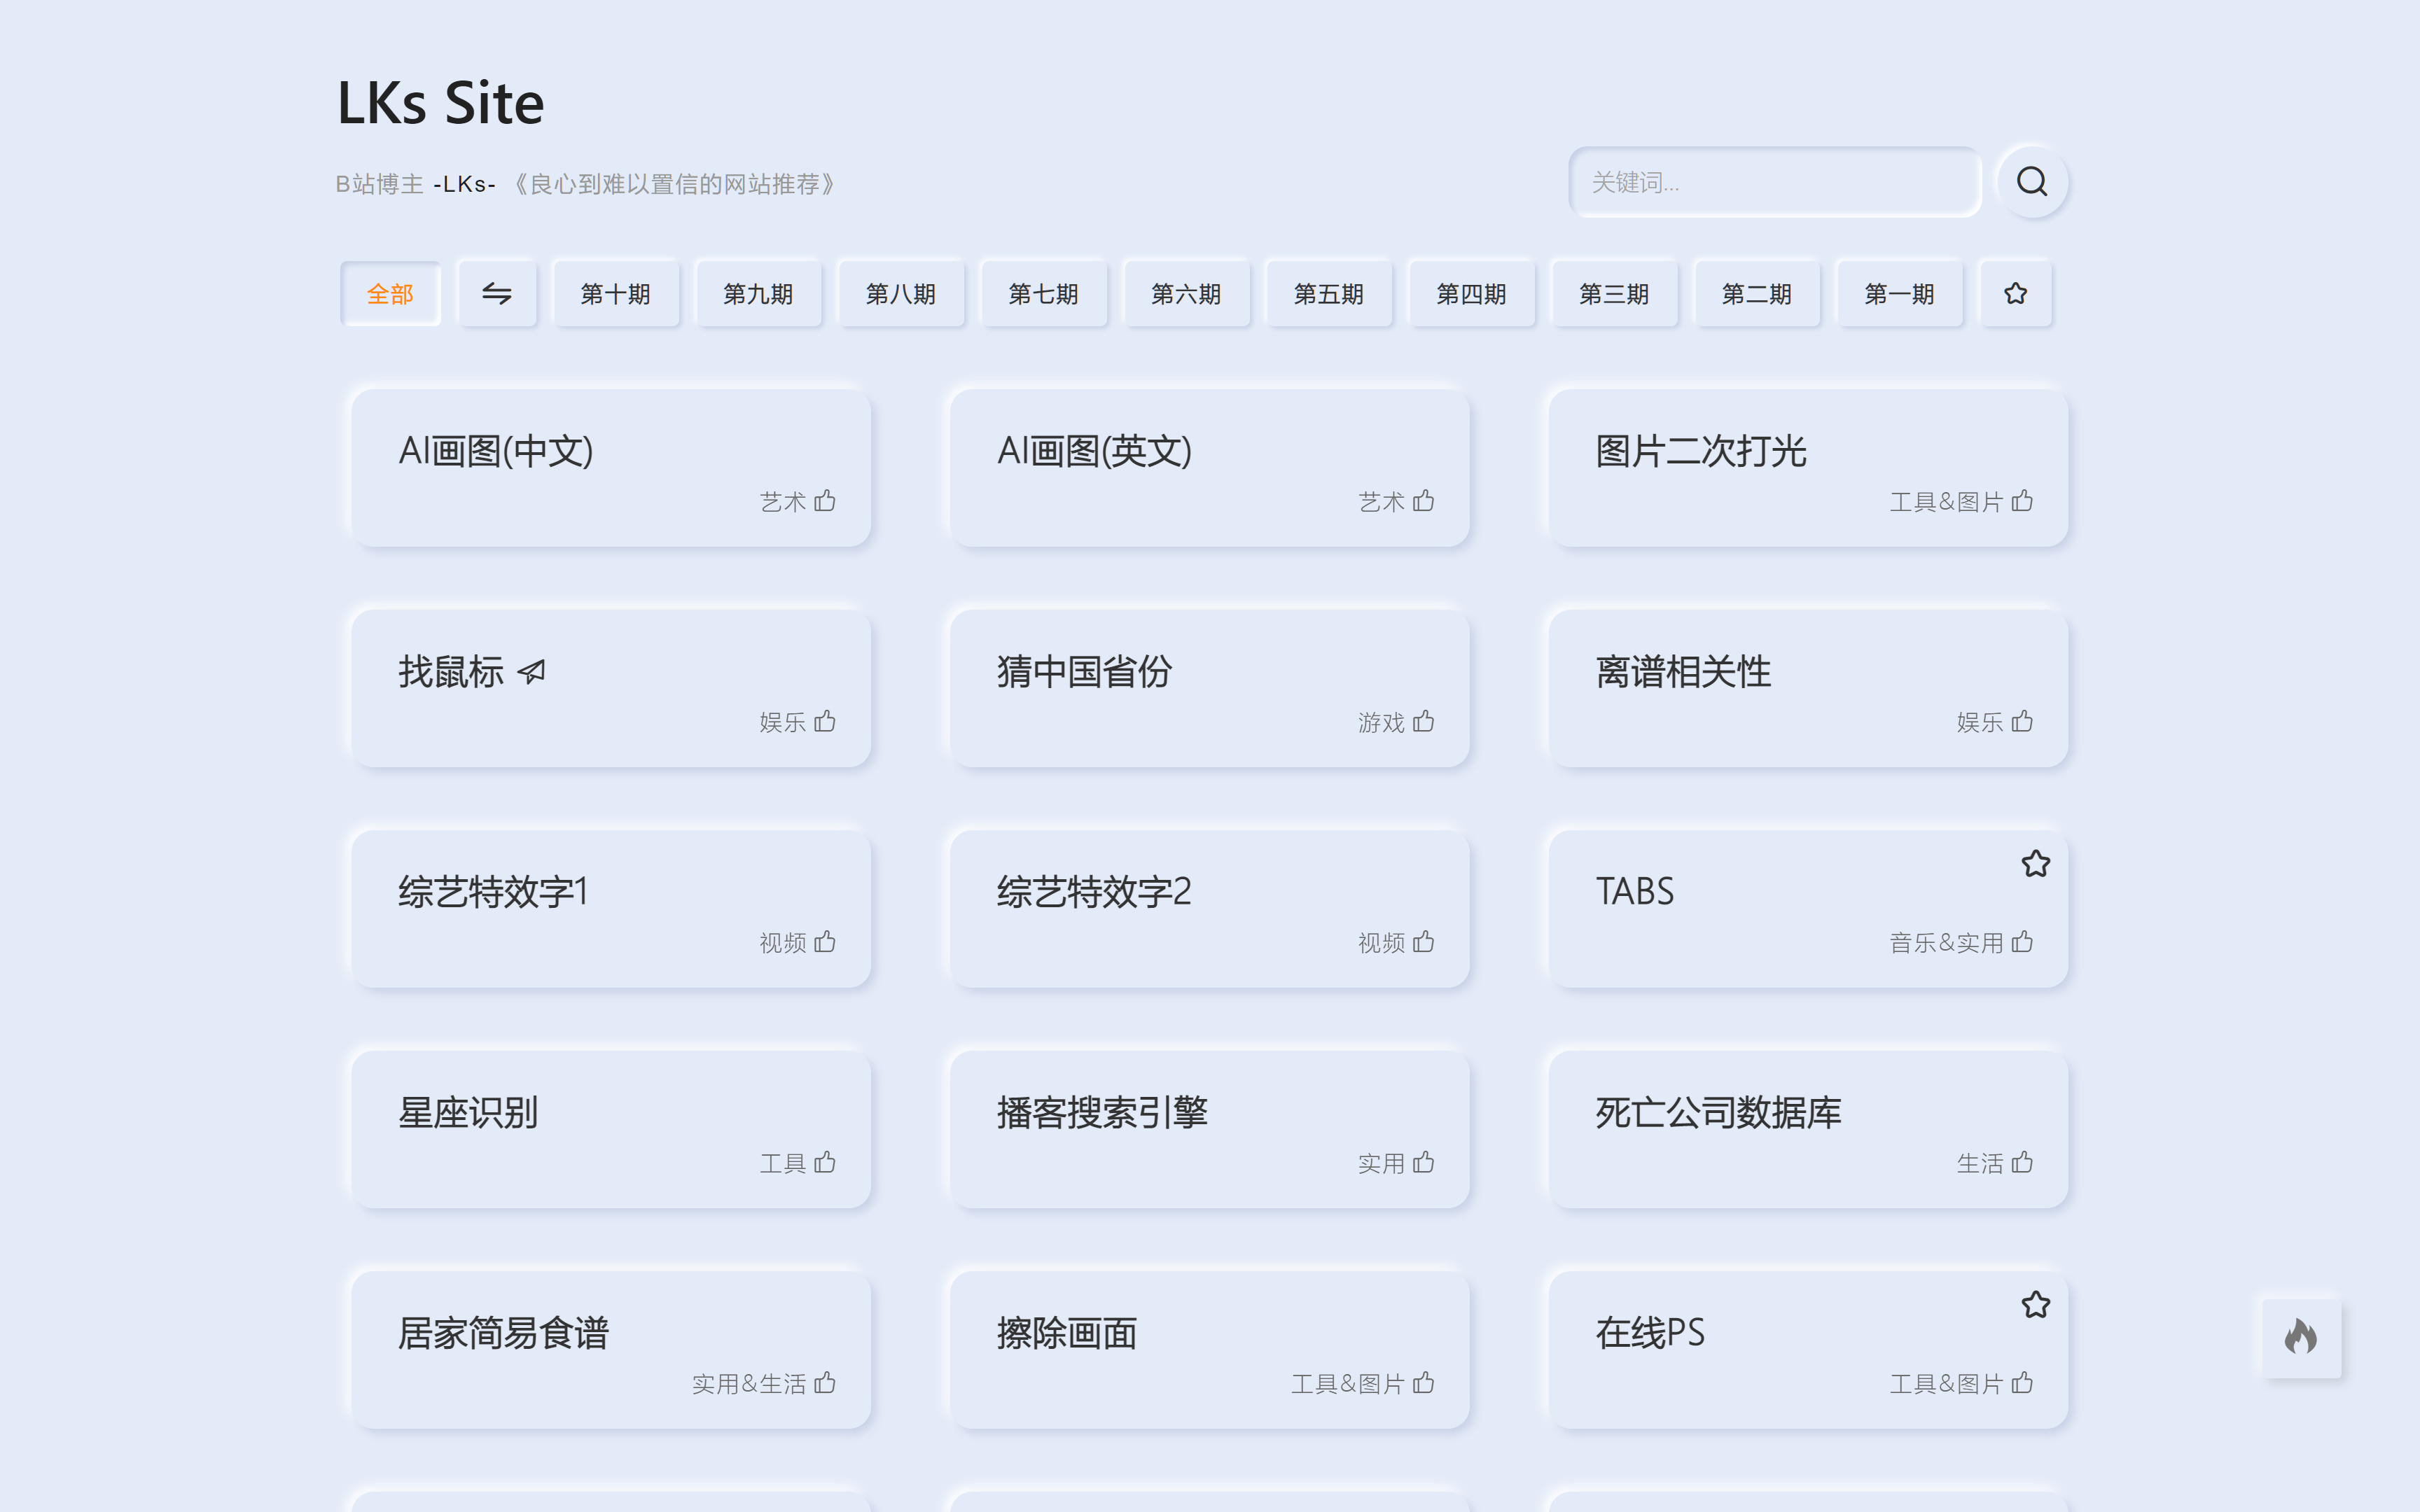Toggle the star favorite on TABS card
The height and width of the screenshot is (1512, 2420).
(2036, 864)
